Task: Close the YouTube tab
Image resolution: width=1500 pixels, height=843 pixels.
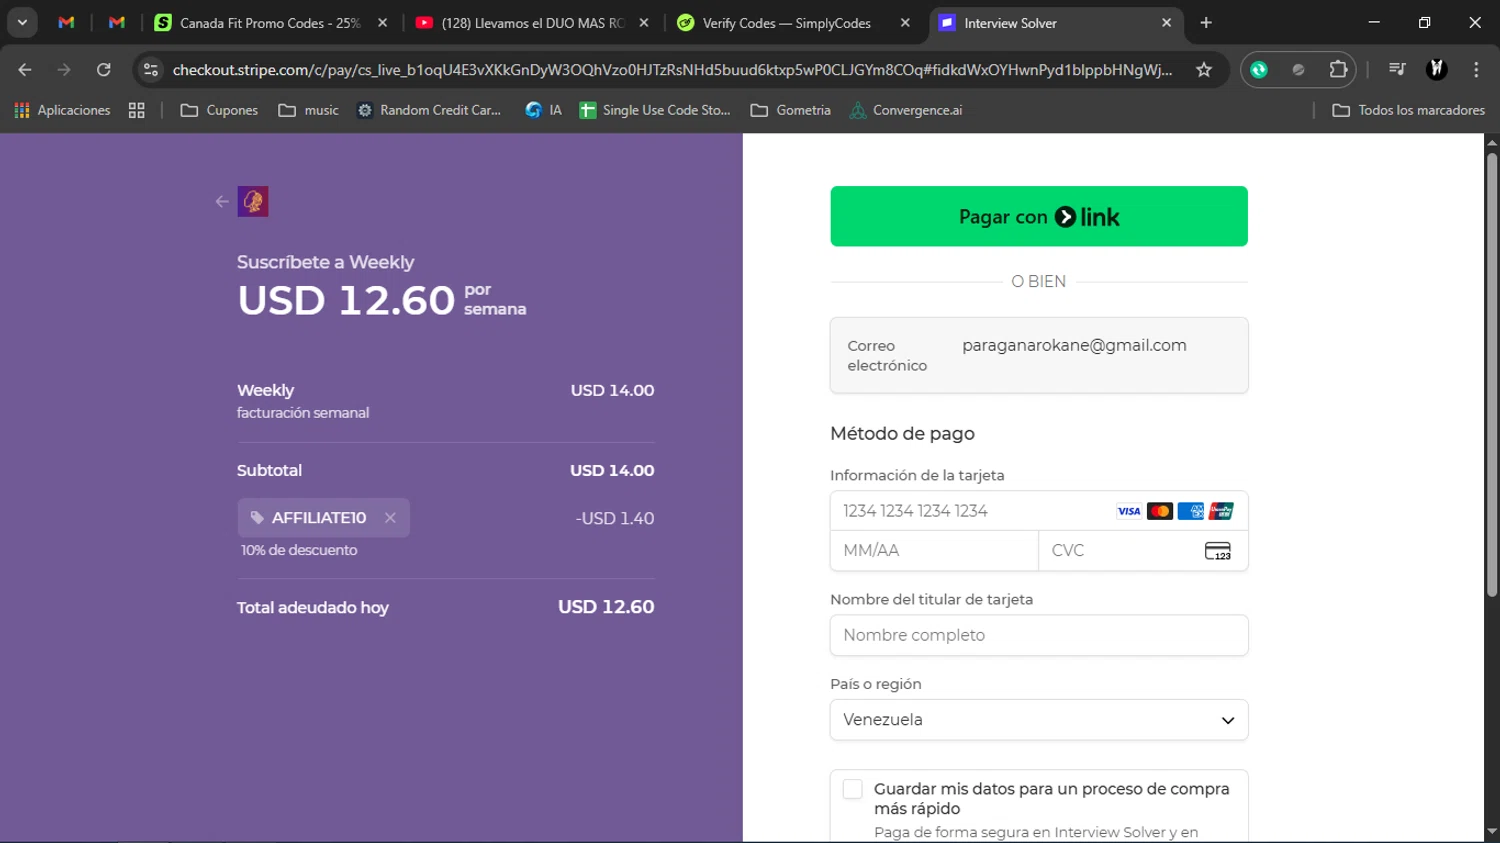Action: pos(644,22)
